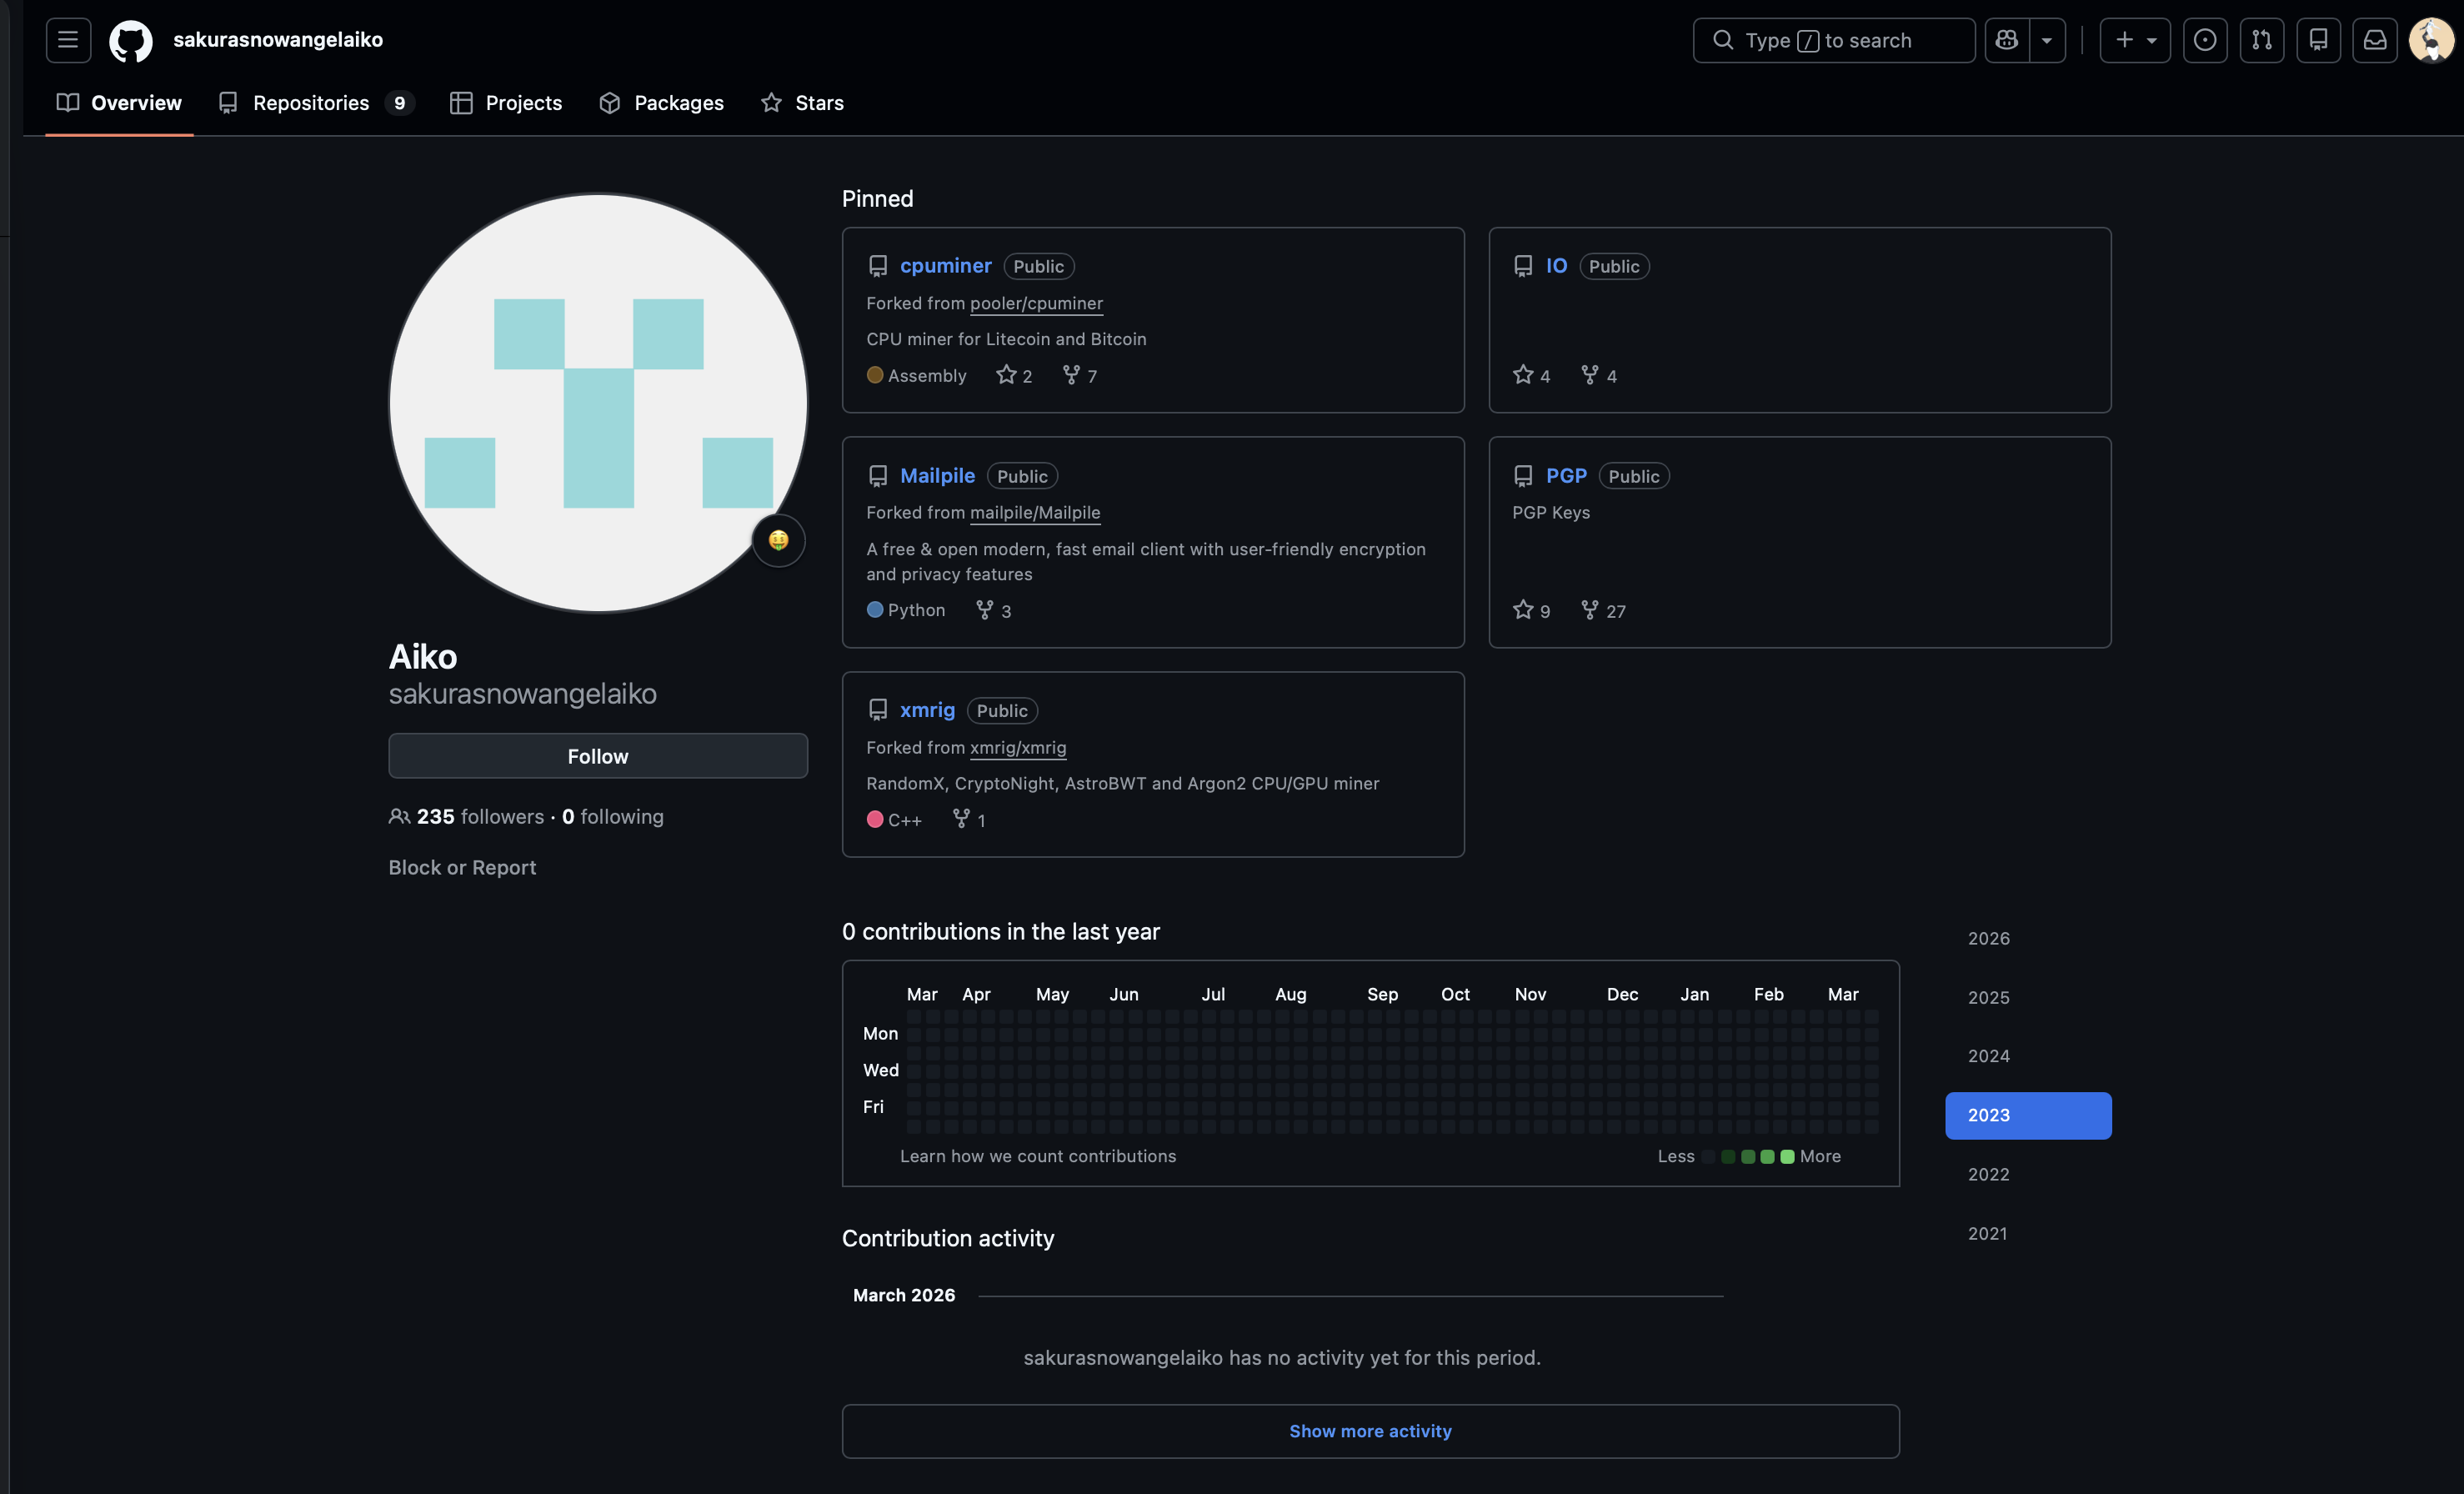
Task: Switch to the Repositories tab
Action: point(311,103)
